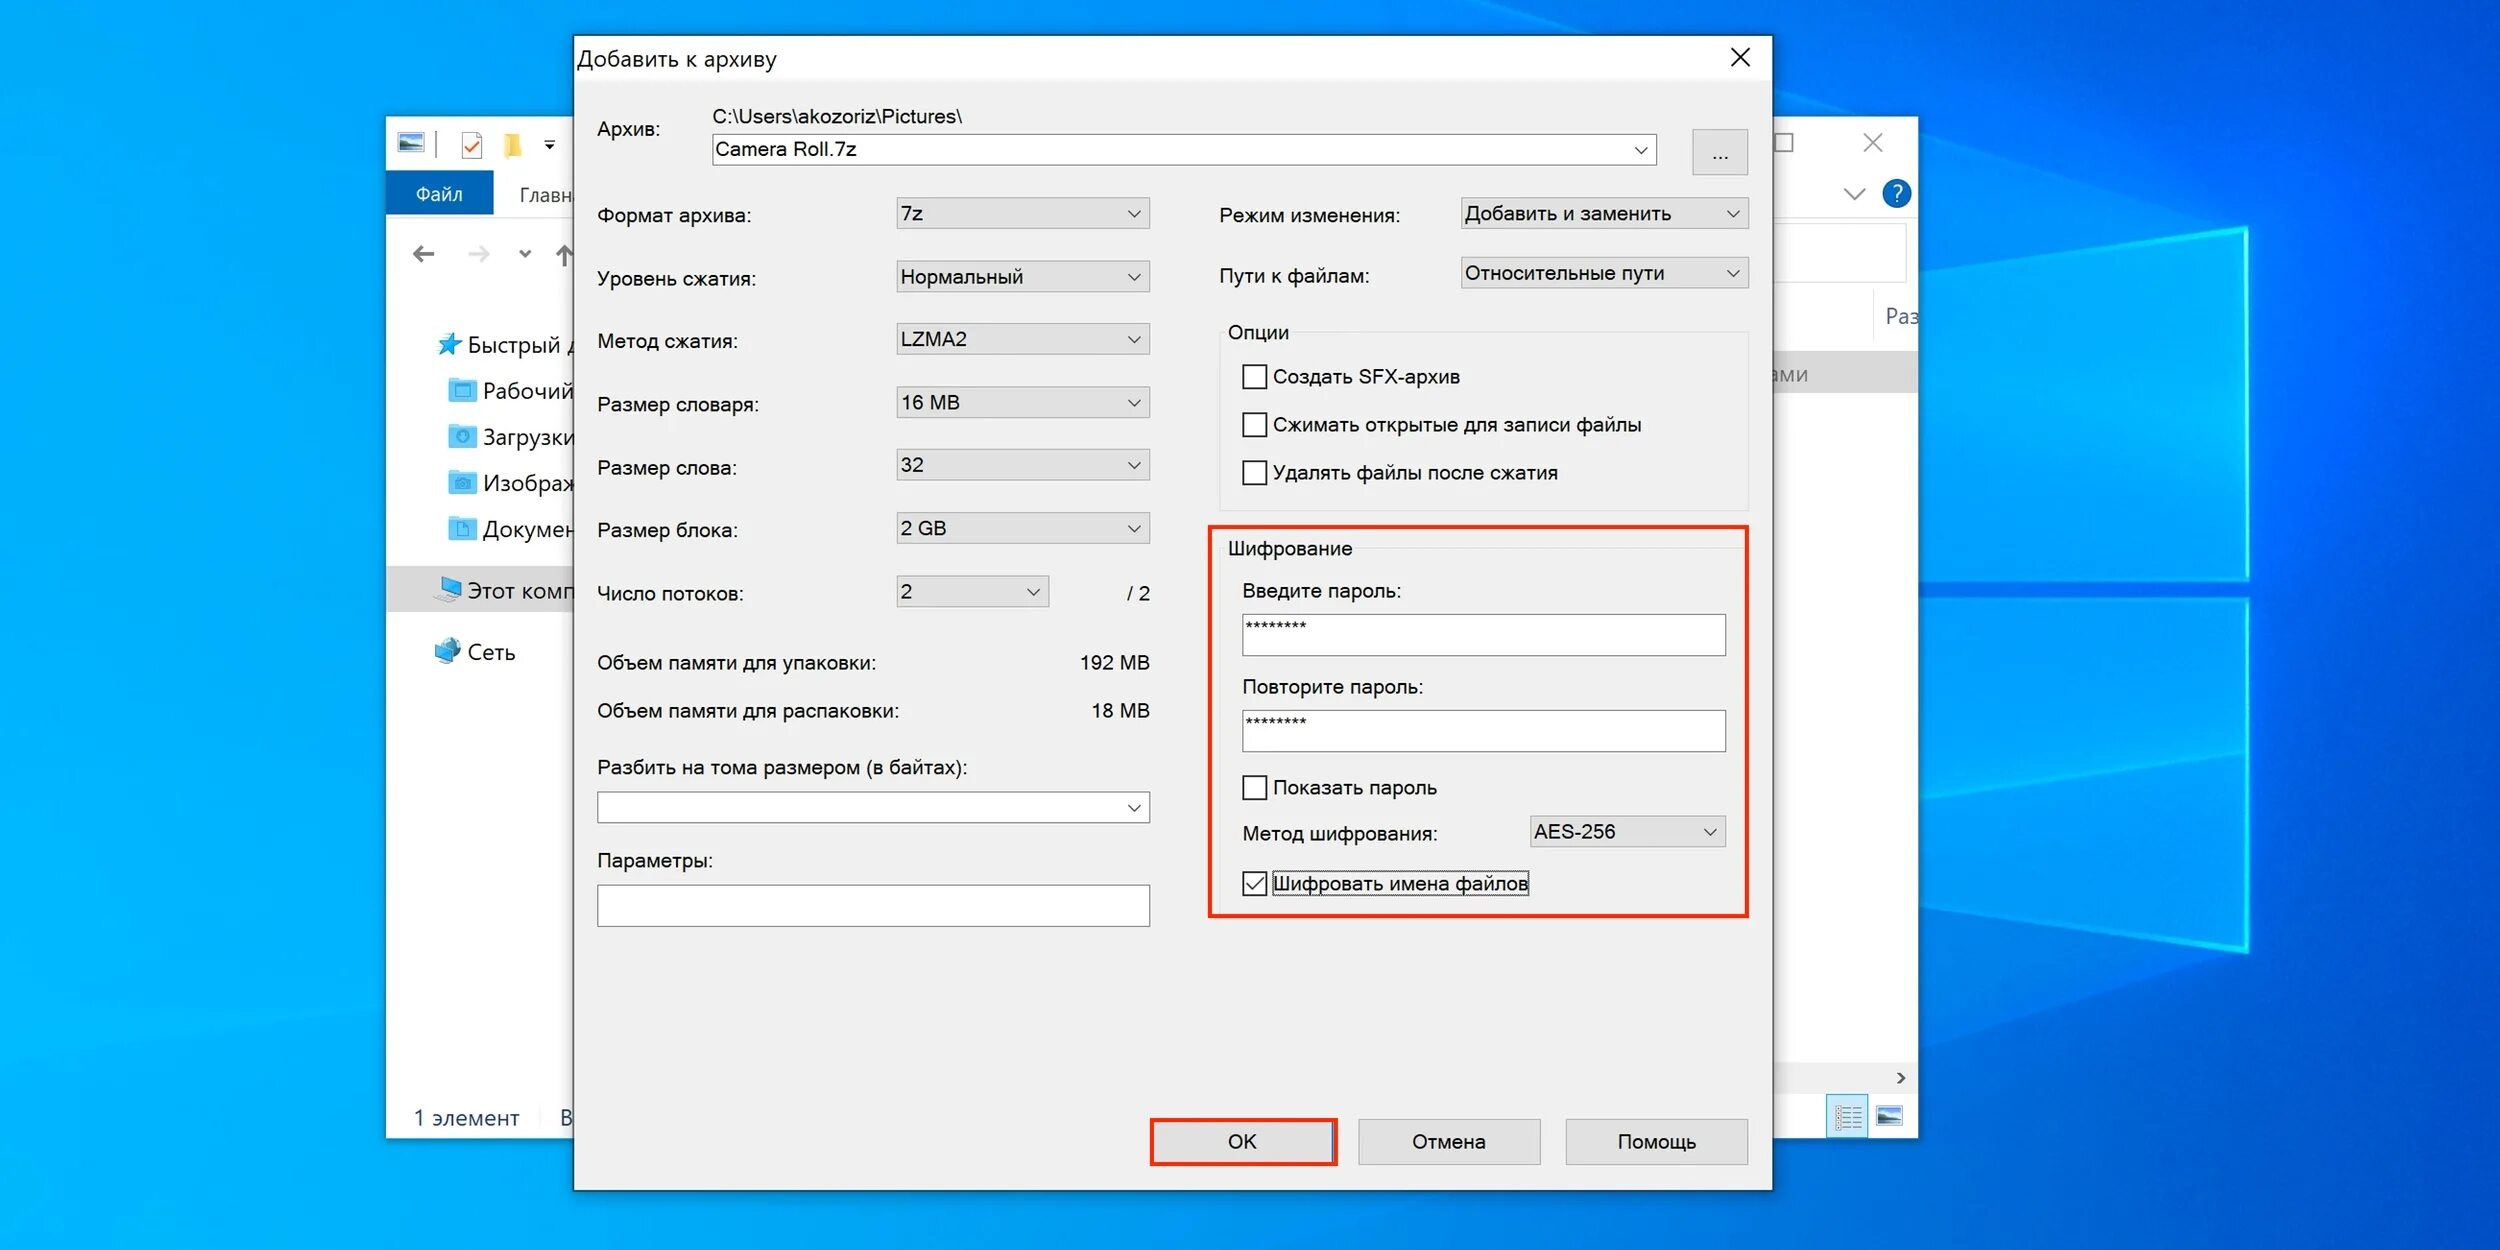This screenshot has height=1250, width=2500.
Task: Expand the split-to-volumes size combo box
Action: 1134,807
